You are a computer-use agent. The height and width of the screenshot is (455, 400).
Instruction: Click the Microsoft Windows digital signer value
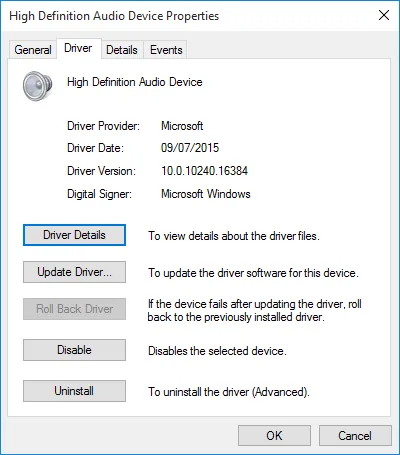click(x=206, y=194)
